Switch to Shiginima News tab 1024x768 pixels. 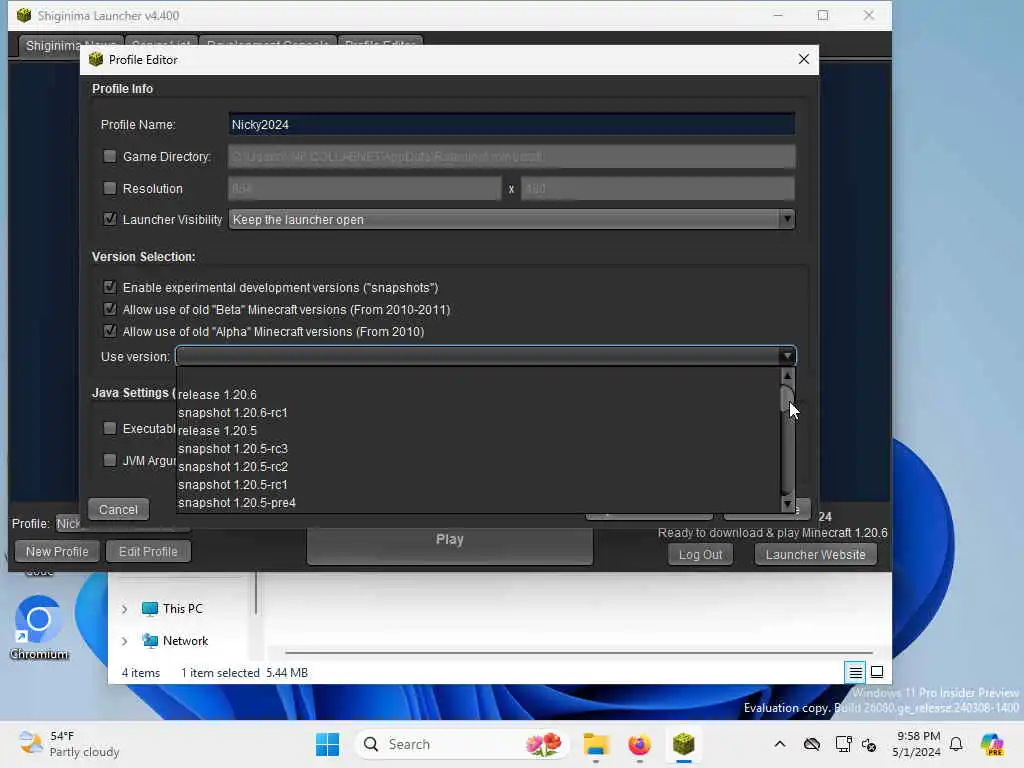click(52, 45)
